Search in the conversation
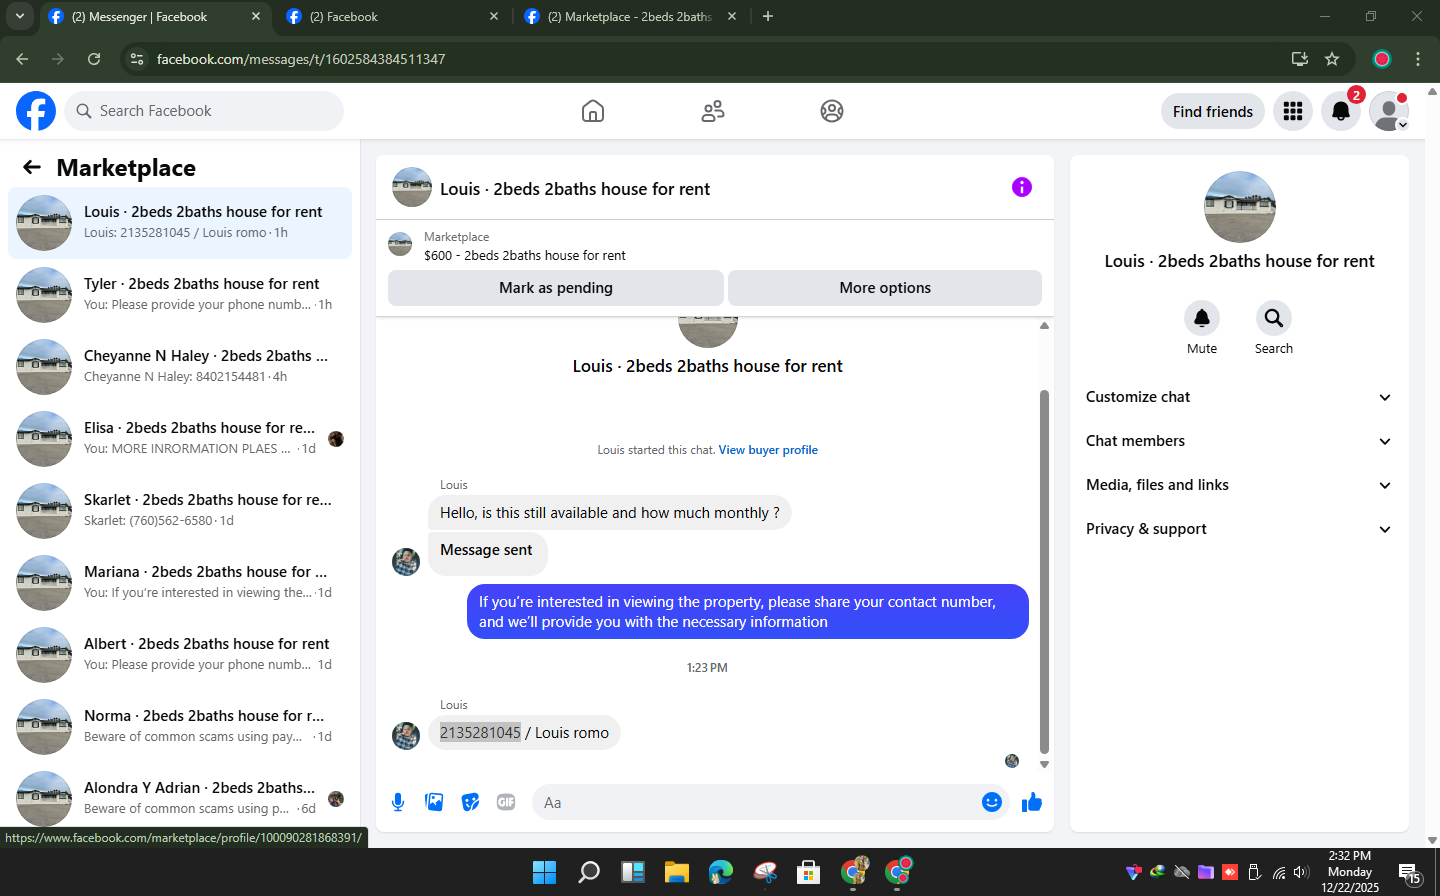This screenshot has width=1440, height=896. click(x=1274, y=318)
